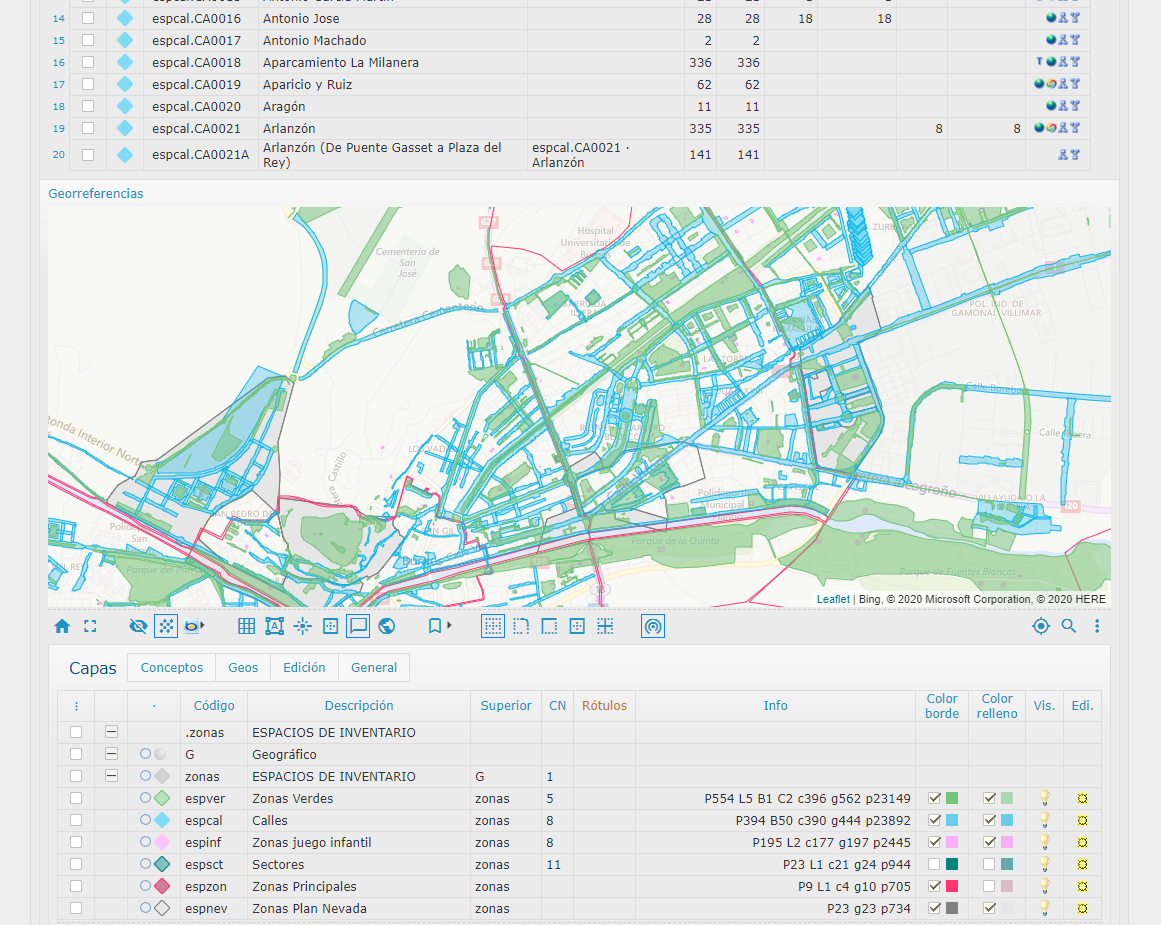The image size is (1161, 925).
Task: Switch to the Conceptos tab
Action: point(172,667)
